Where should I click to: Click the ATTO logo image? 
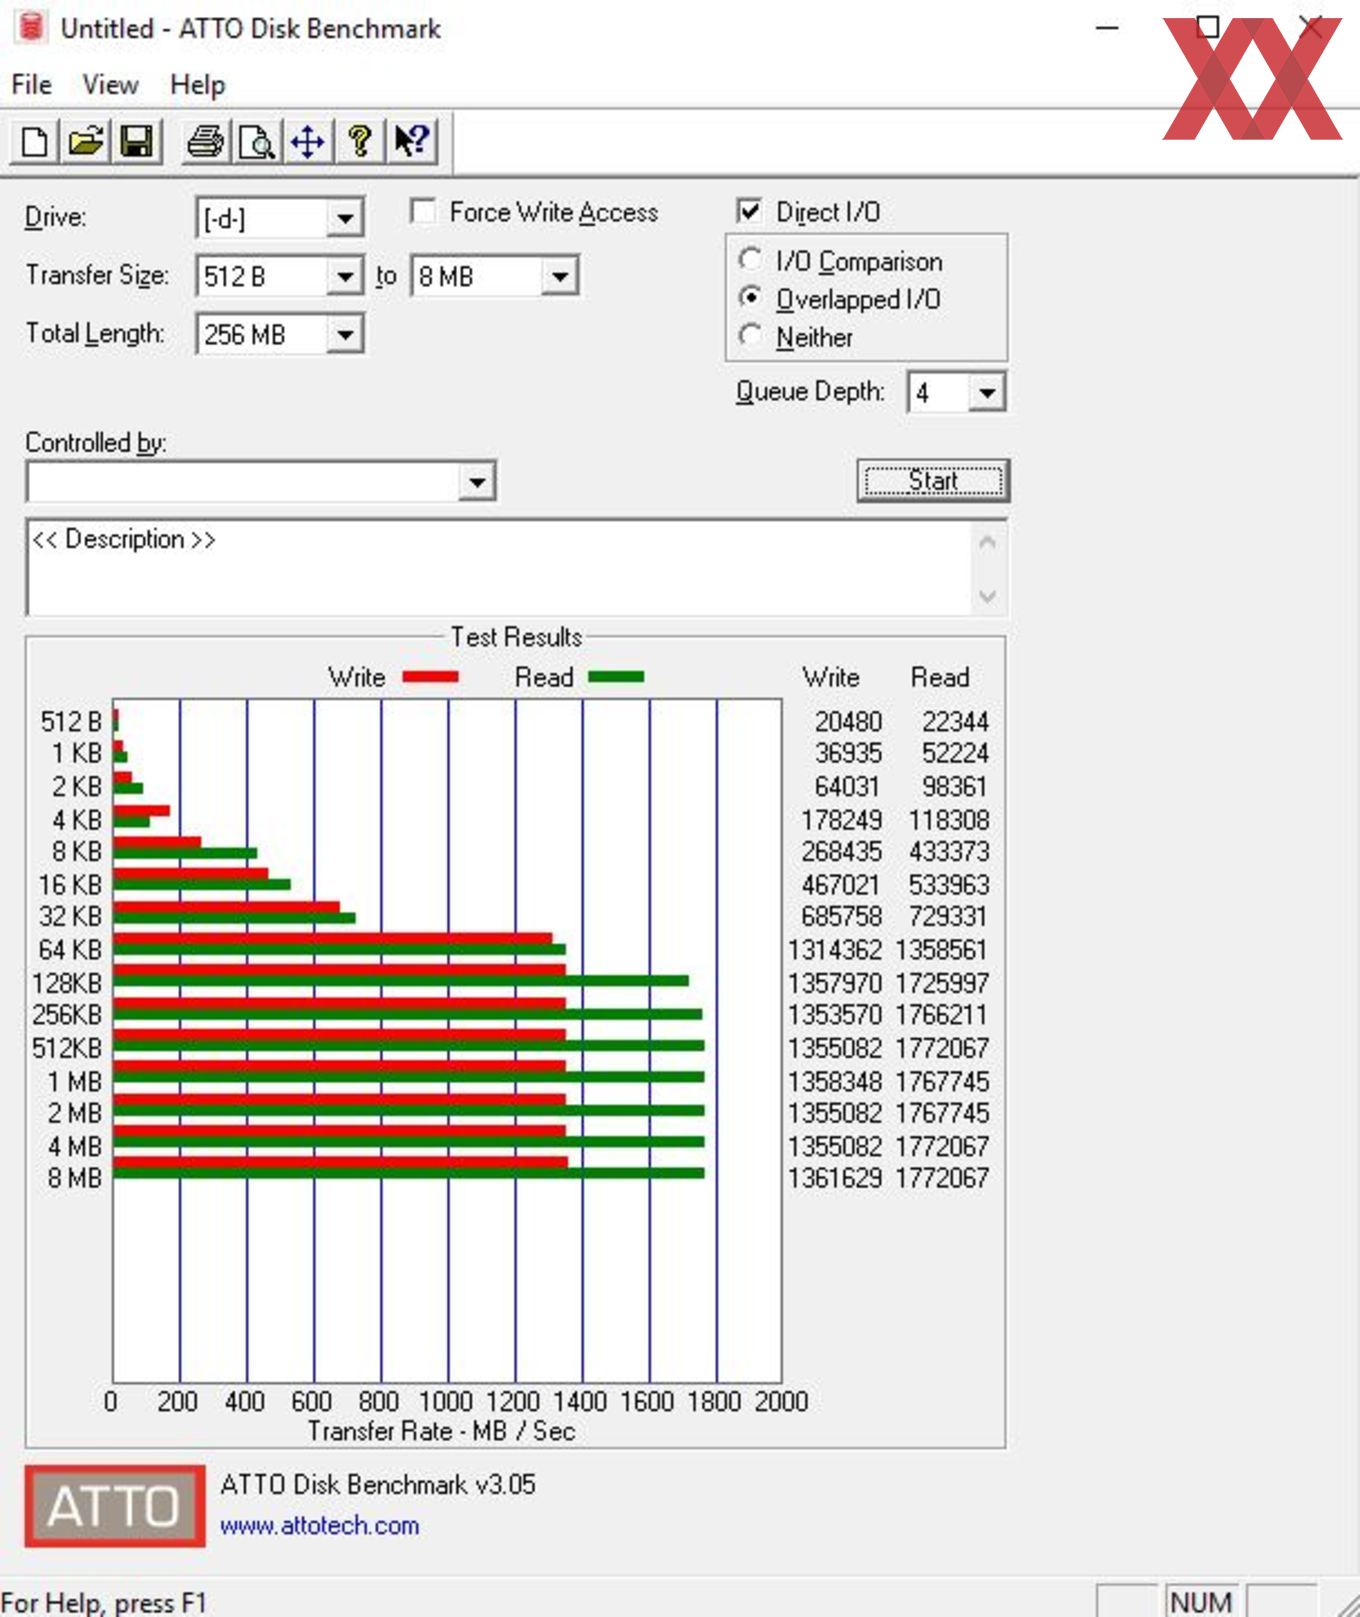[115, 1506]
